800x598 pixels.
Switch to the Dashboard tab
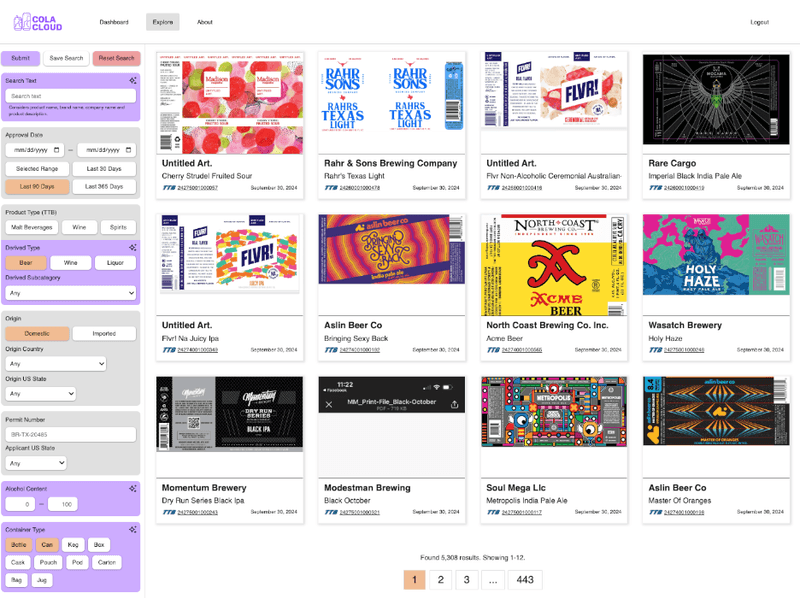click(x=115, y=21)
